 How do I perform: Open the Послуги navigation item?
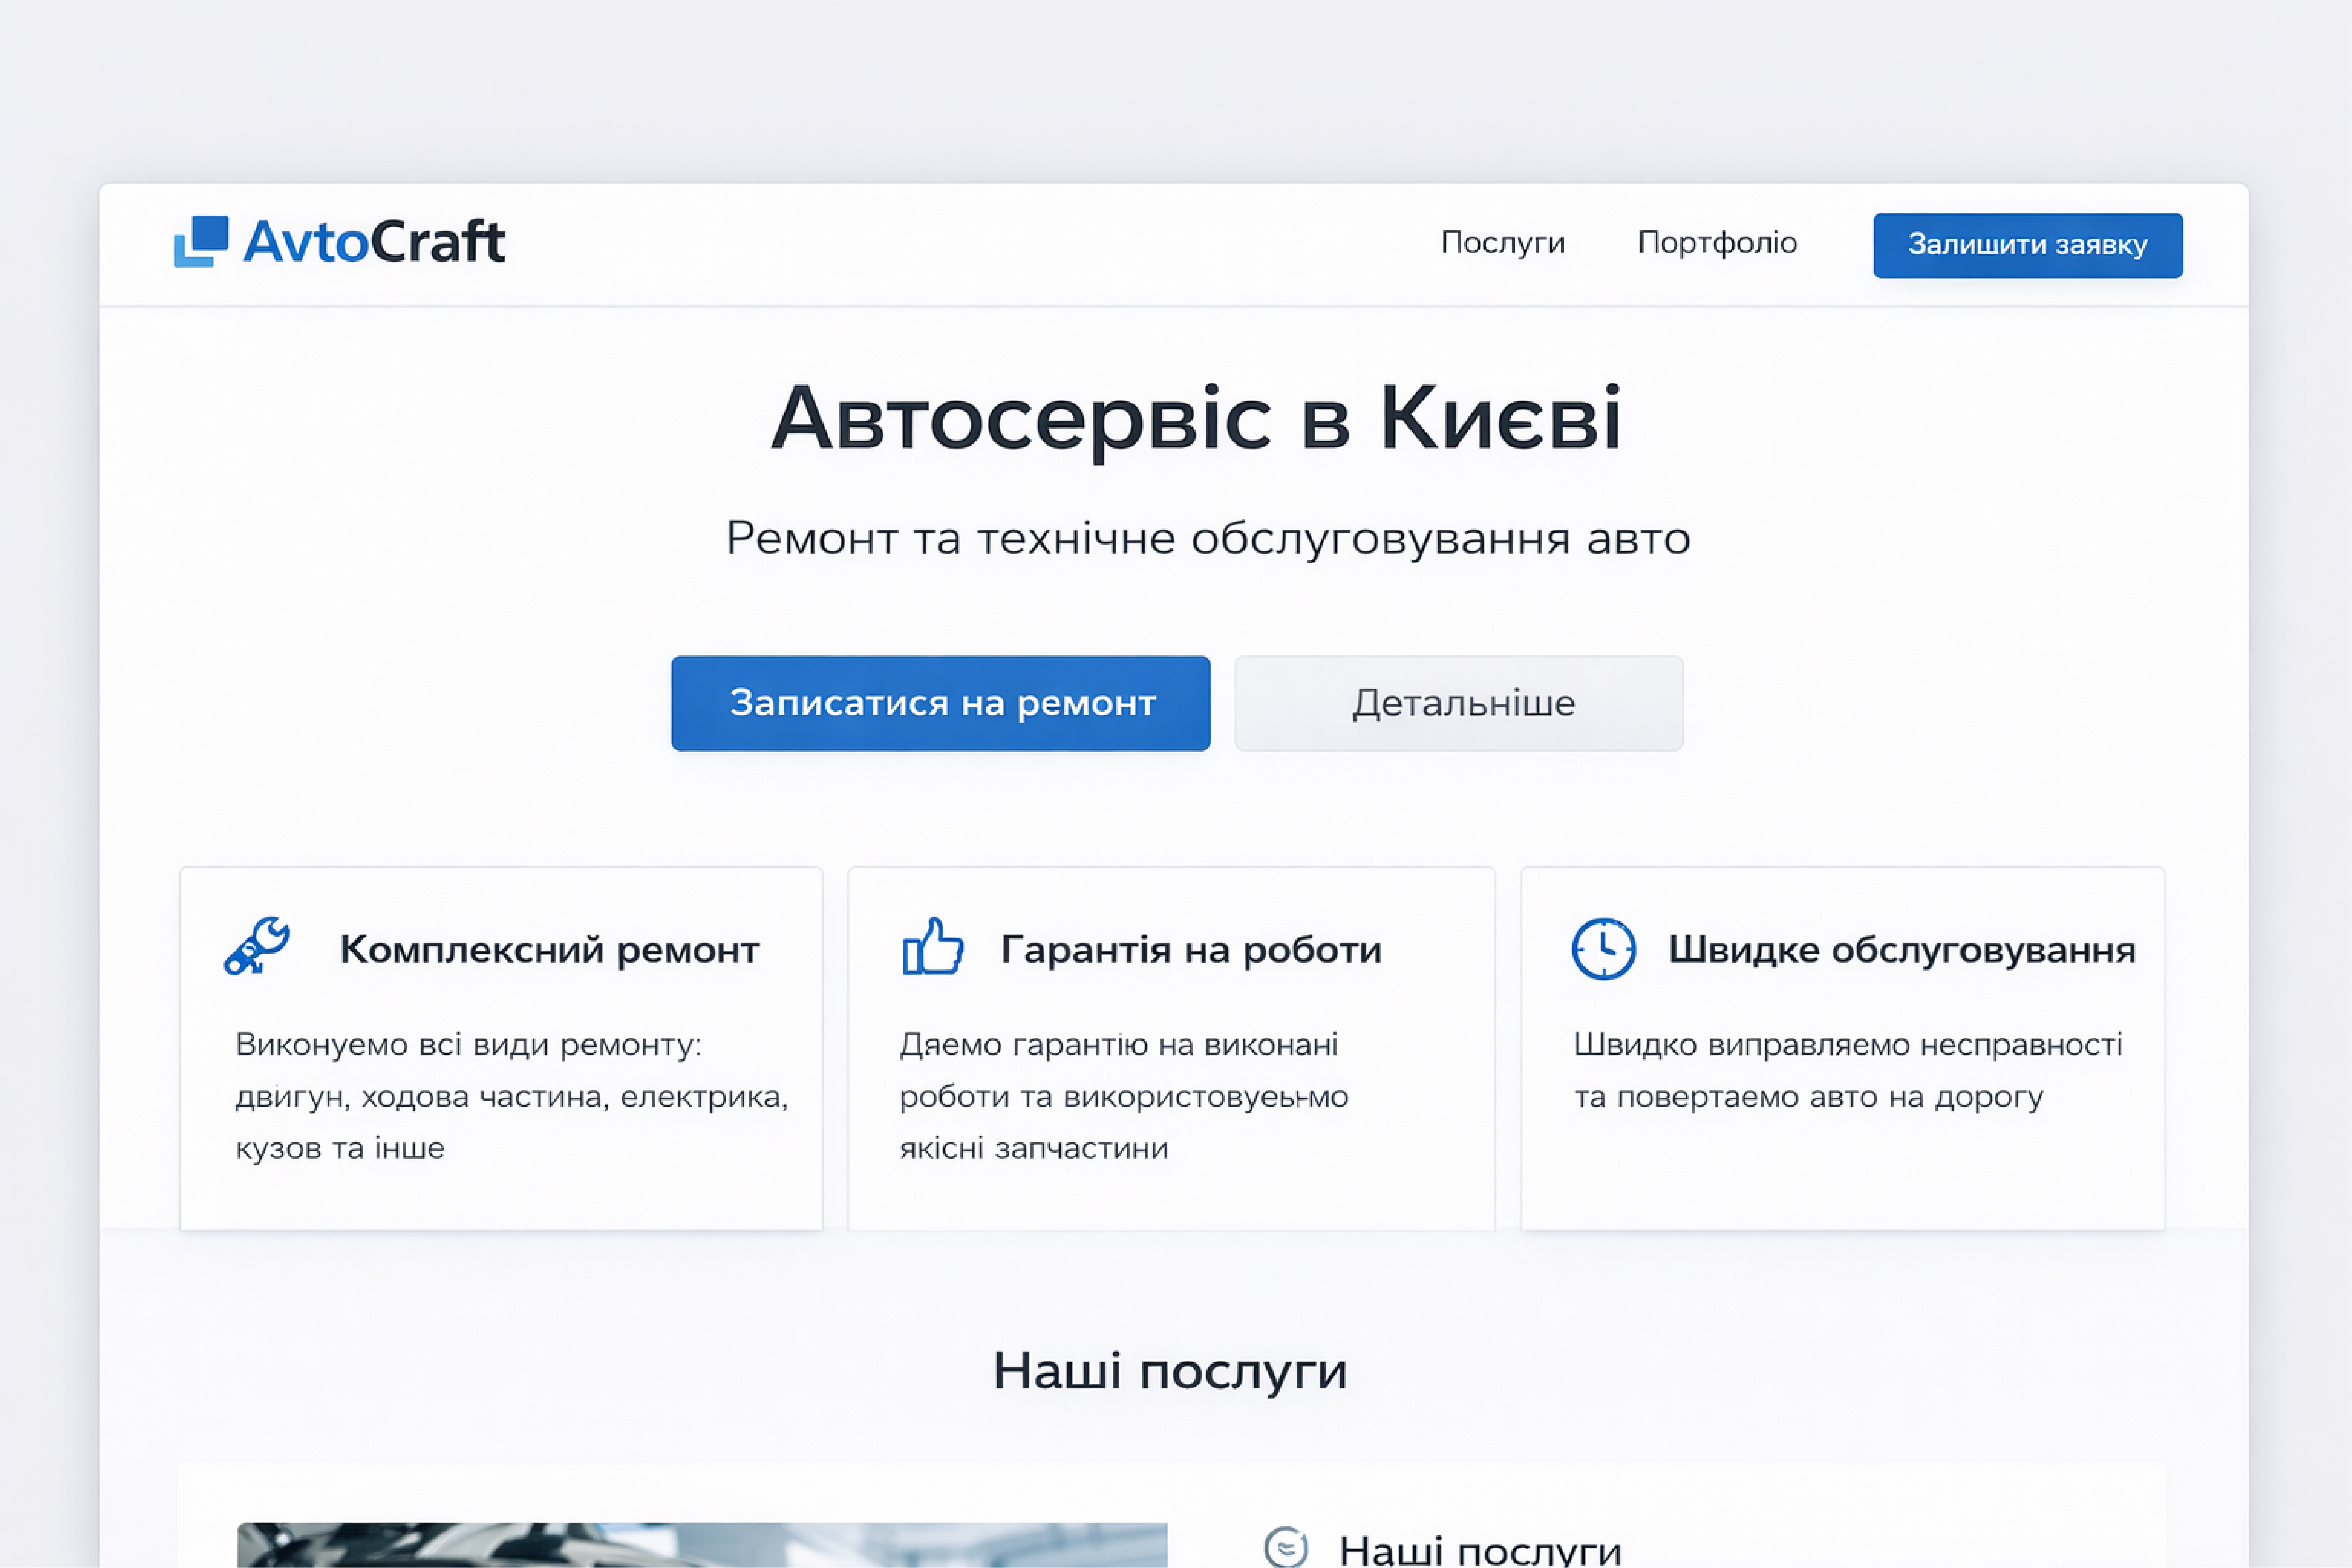pyautogui.click(x=1503, y=243)
